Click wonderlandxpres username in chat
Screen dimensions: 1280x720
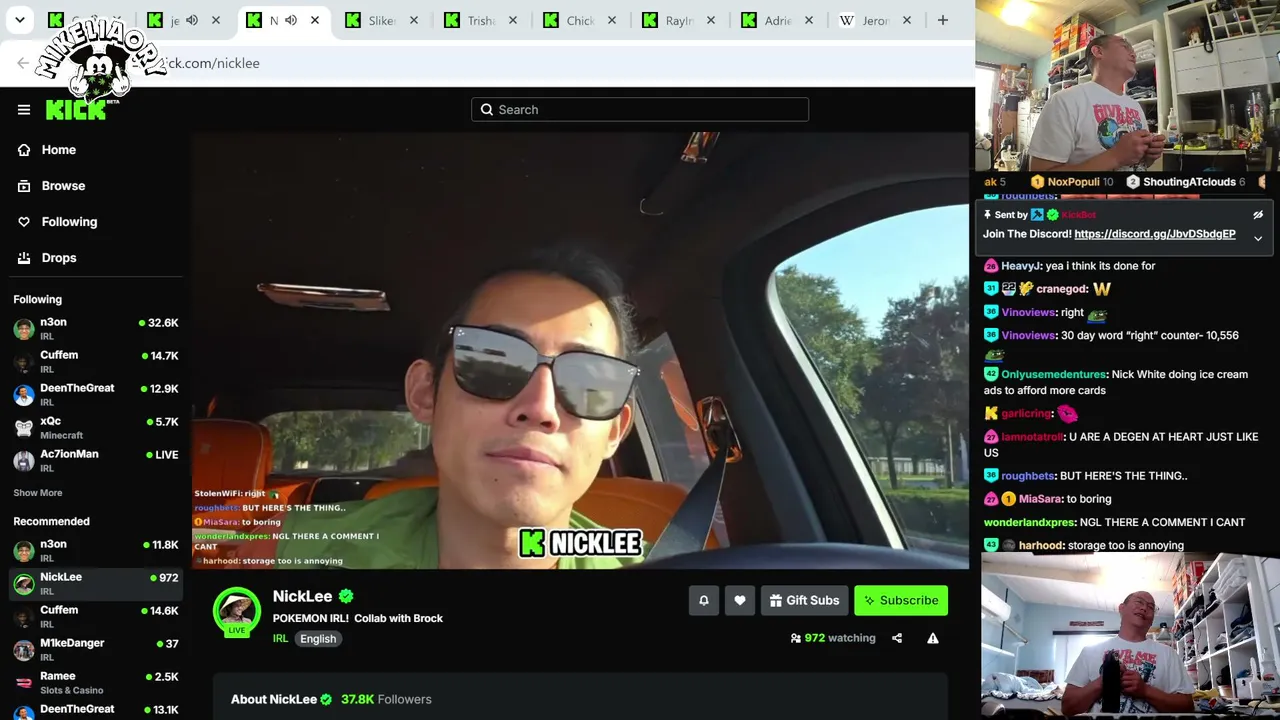coord(1029,522)
